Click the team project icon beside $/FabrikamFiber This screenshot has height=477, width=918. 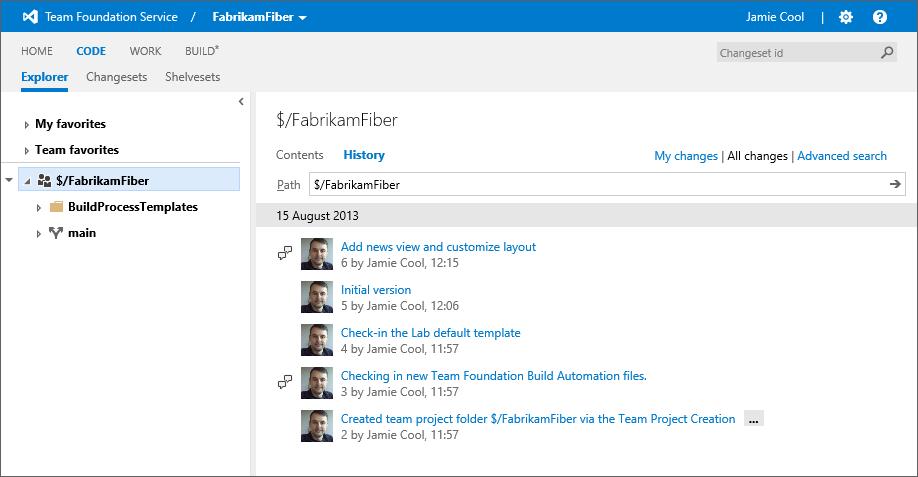click(44, 180)
